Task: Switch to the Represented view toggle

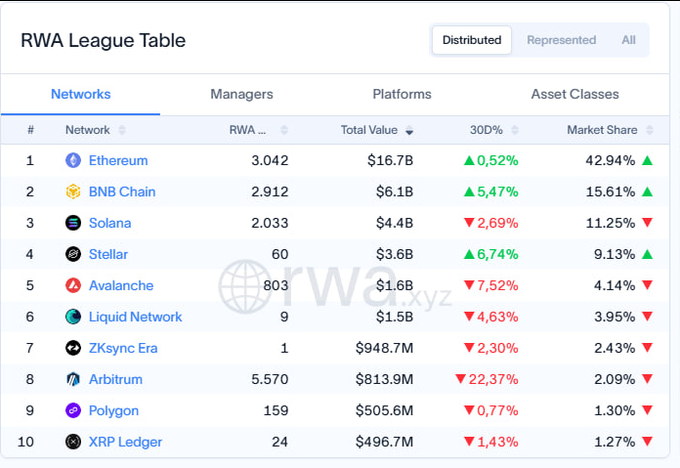Action: [561, 40]
